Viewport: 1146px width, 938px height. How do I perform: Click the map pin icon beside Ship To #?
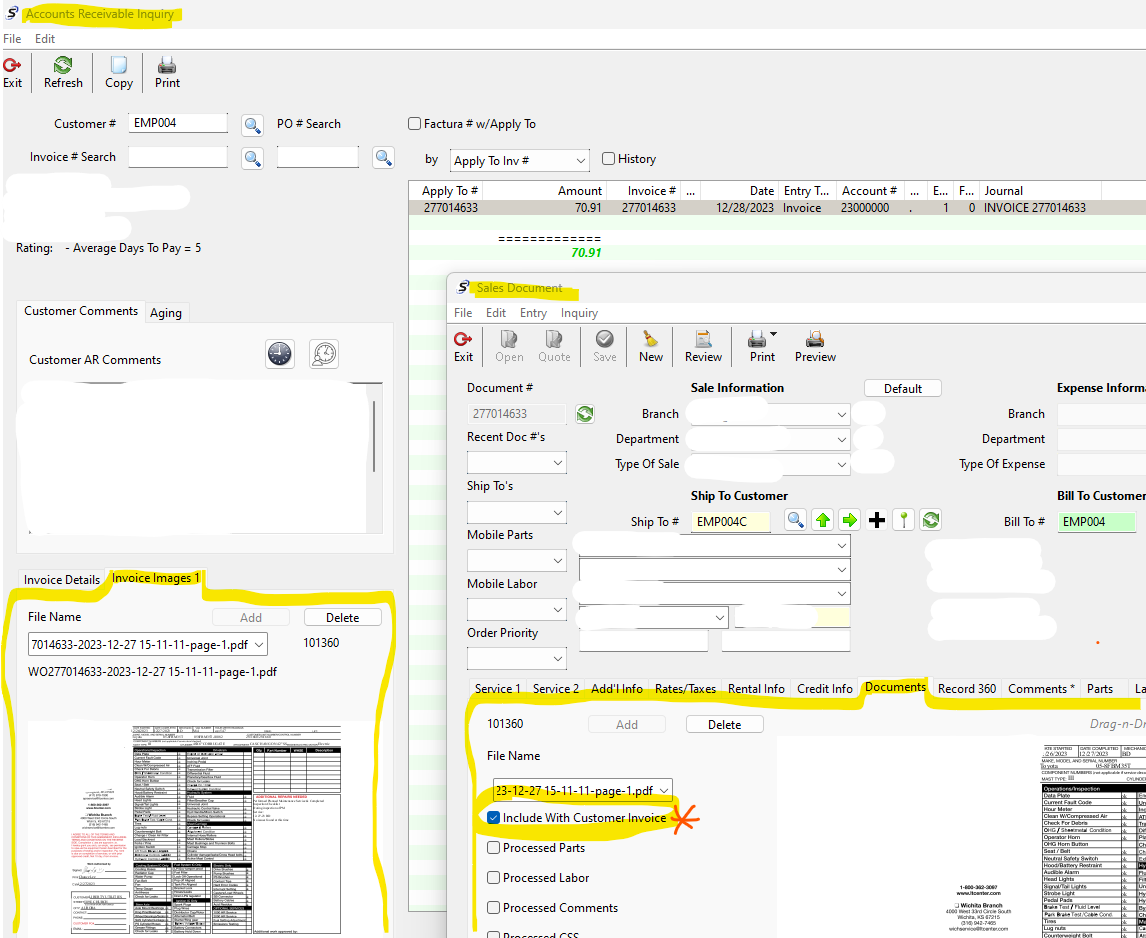[903, 521]
